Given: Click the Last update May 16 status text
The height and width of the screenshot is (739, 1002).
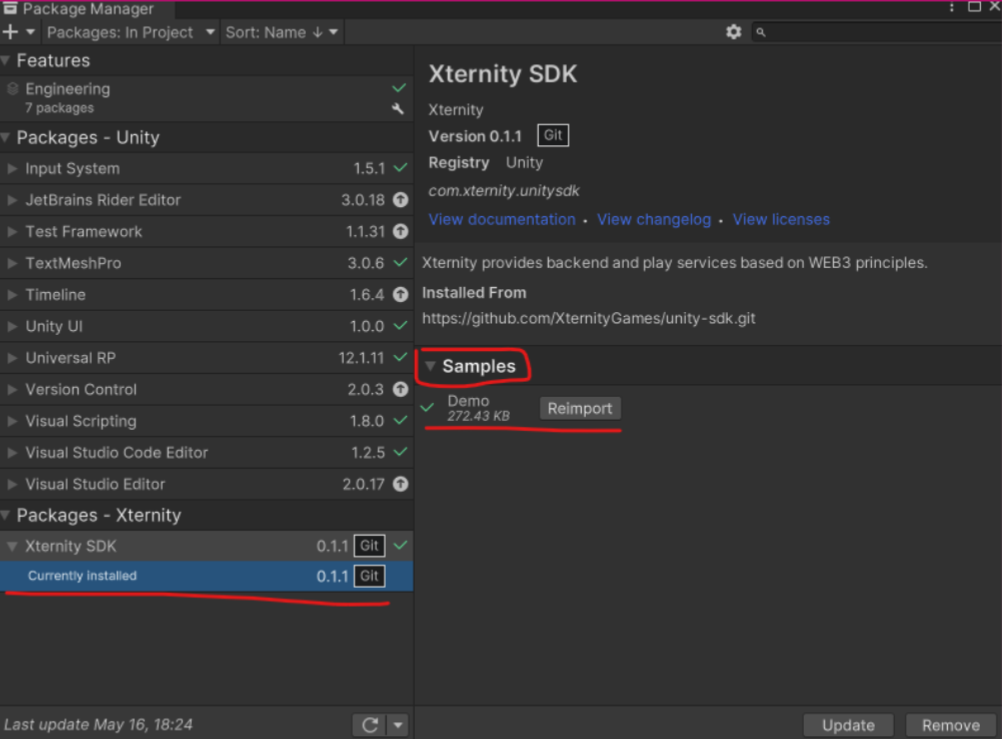Looking at the screenshot, I should 98,724.
